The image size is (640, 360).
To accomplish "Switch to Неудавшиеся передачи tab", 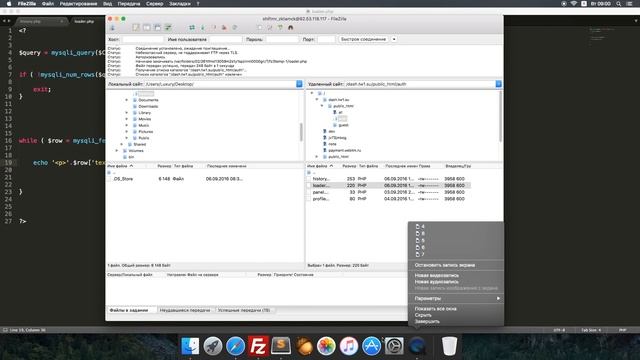I will pos(185,310).
